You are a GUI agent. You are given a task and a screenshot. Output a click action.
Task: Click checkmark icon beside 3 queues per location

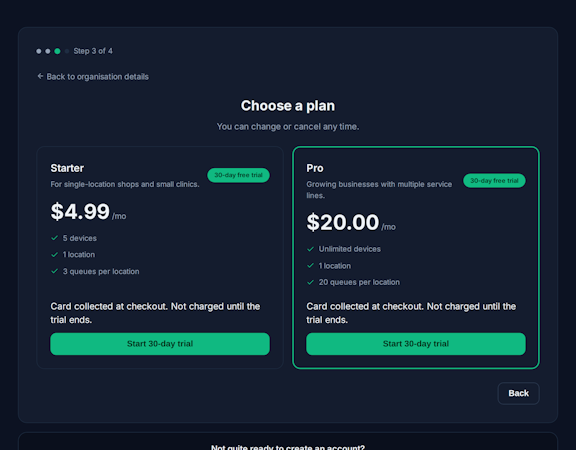coord(54,271)
